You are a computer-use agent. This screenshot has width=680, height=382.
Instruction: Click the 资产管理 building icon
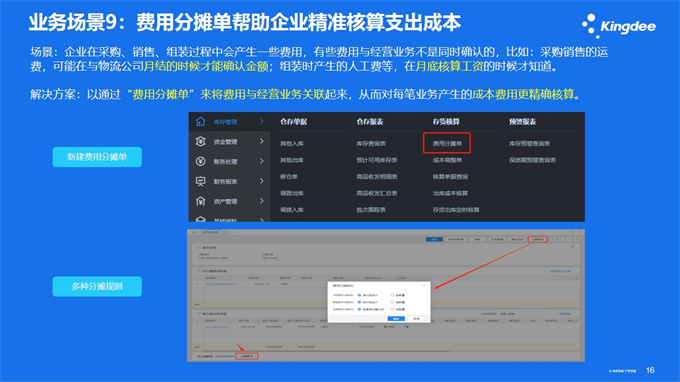click(x=200, y=201)
